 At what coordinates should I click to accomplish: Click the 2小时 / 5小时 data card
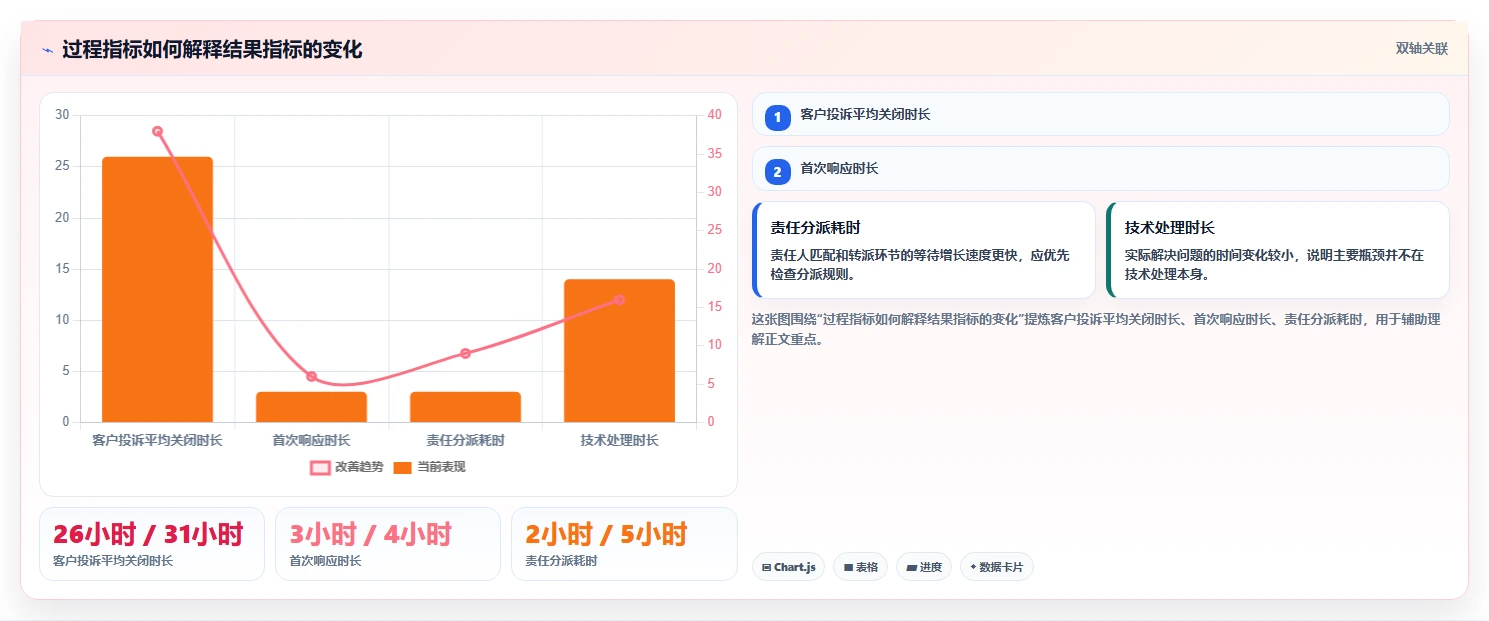point(624,544)
